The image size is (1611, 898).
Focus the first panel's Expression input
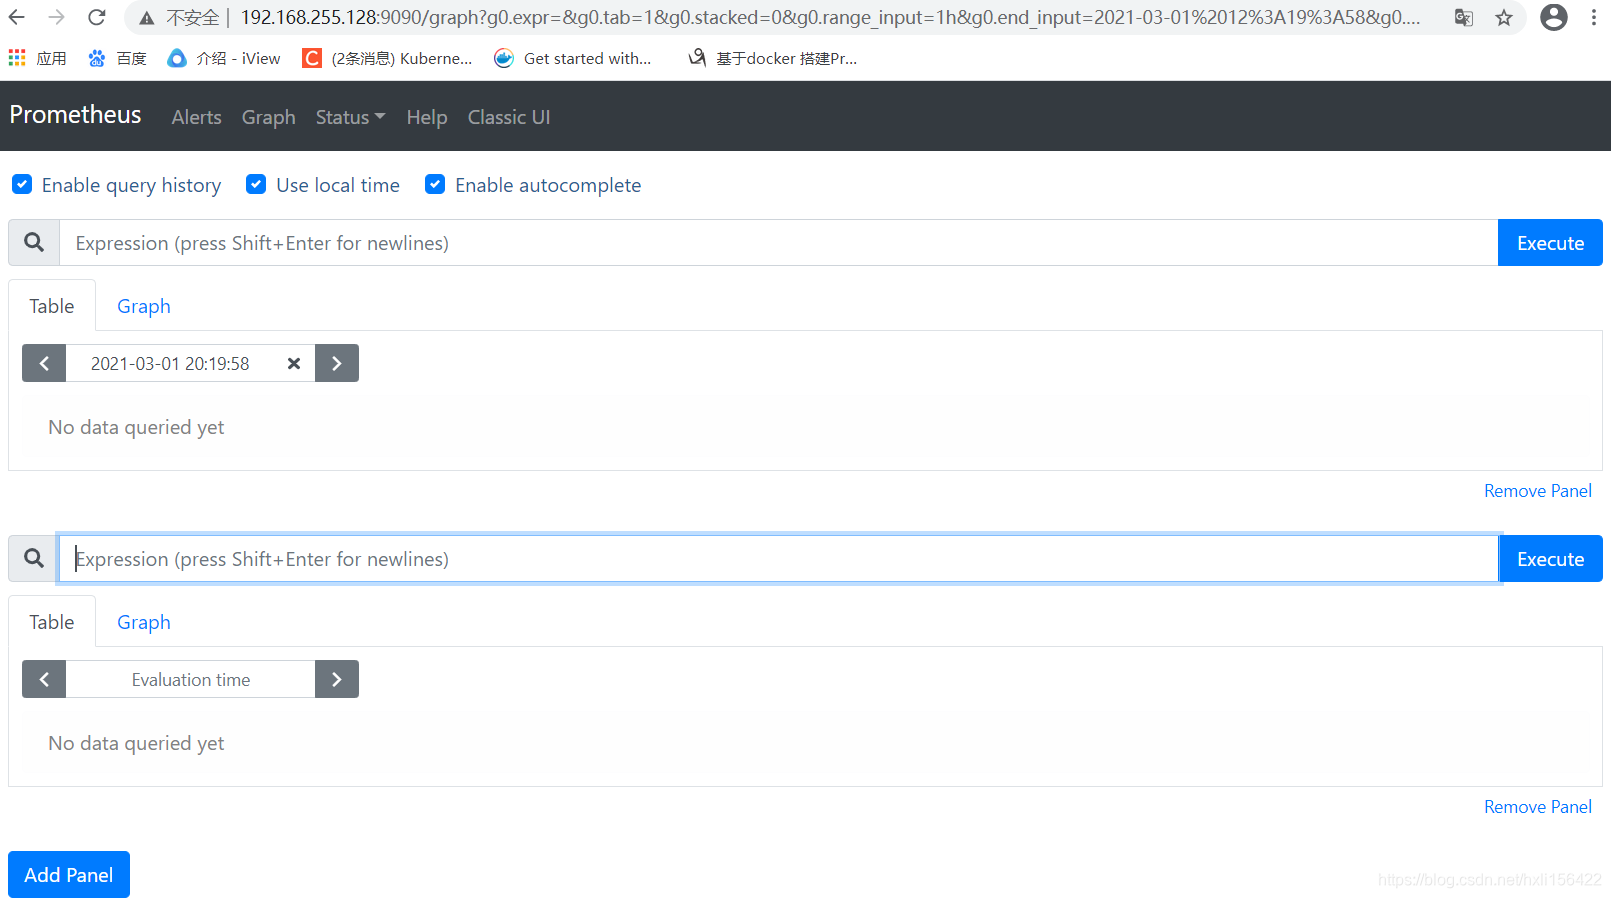click(778, 242)
